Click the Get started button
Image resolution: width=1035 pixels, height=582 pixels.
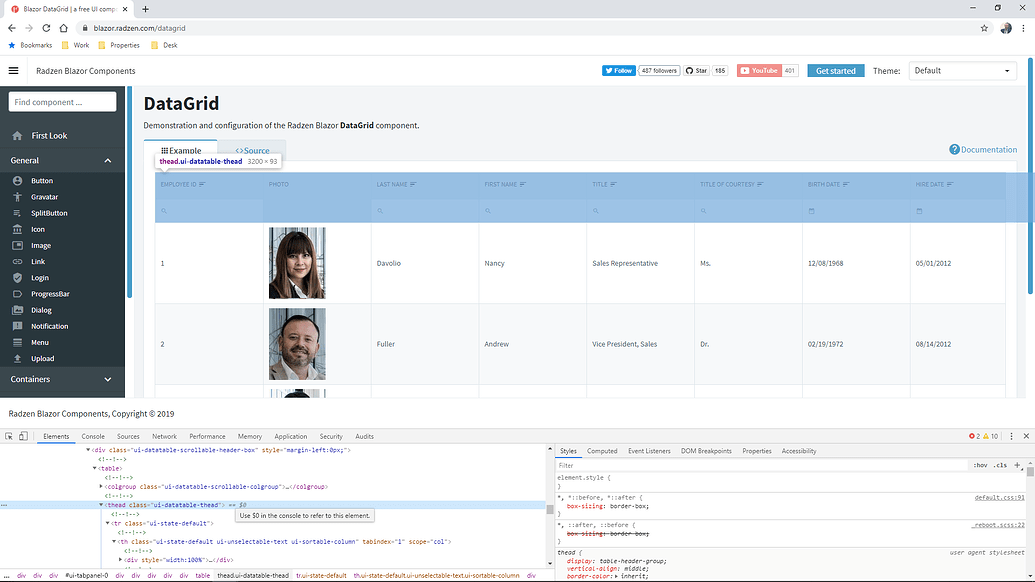tap(836, 71)
